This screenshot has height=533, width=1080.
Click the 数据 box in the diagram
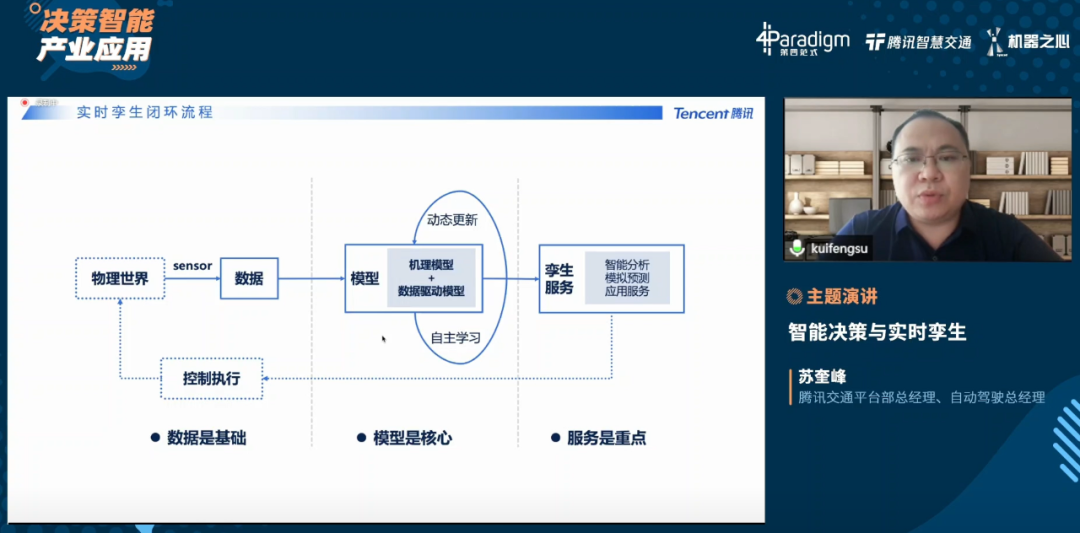click(249, 278)
